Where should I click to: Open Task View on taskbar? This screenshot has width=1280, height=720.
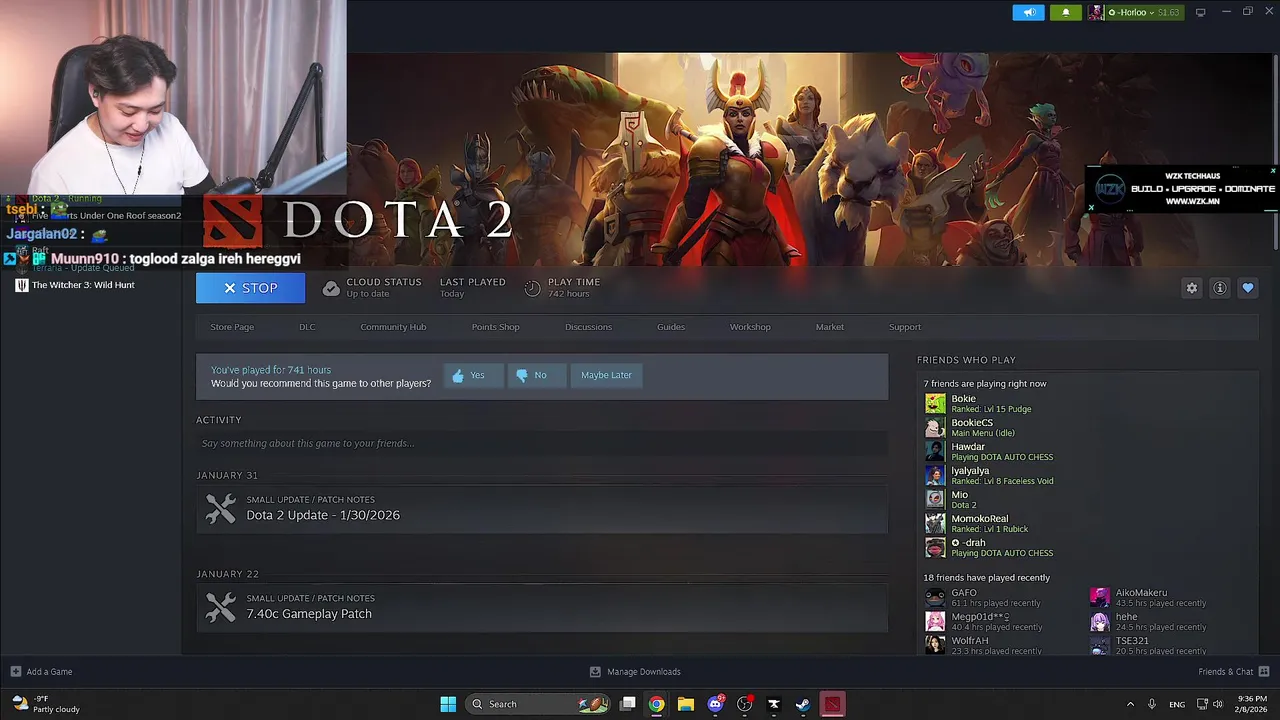[x=627, y=704]
